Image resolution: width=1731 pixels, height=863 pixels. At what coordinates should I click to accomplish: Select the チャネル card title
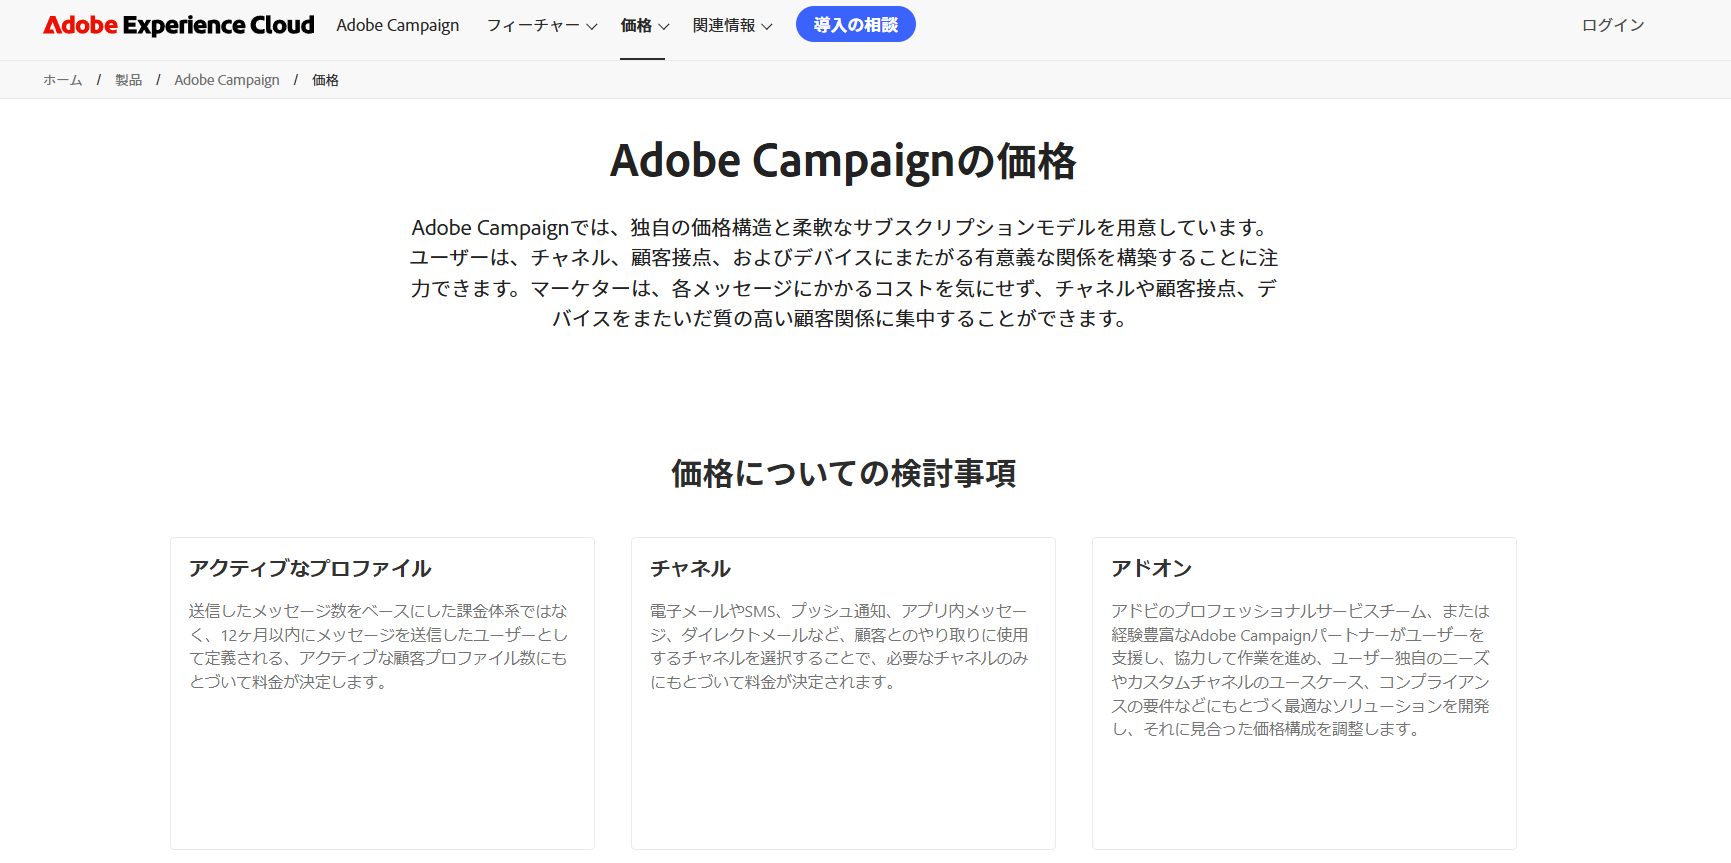(690, 568)
